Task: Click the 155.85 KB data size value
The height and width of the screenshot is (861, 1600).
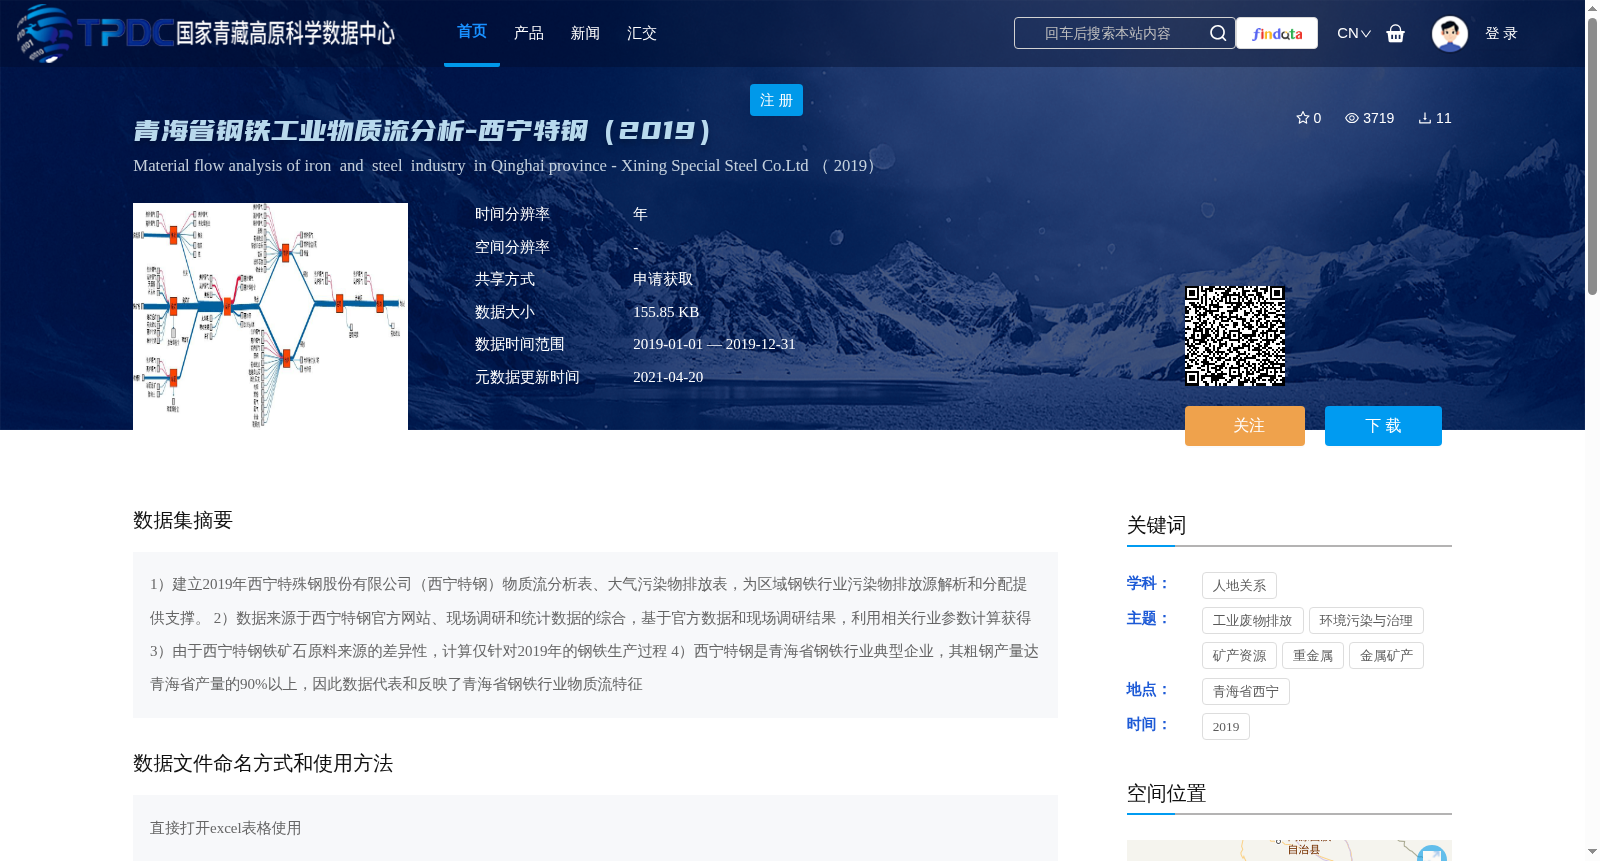Action: (666, 312)
